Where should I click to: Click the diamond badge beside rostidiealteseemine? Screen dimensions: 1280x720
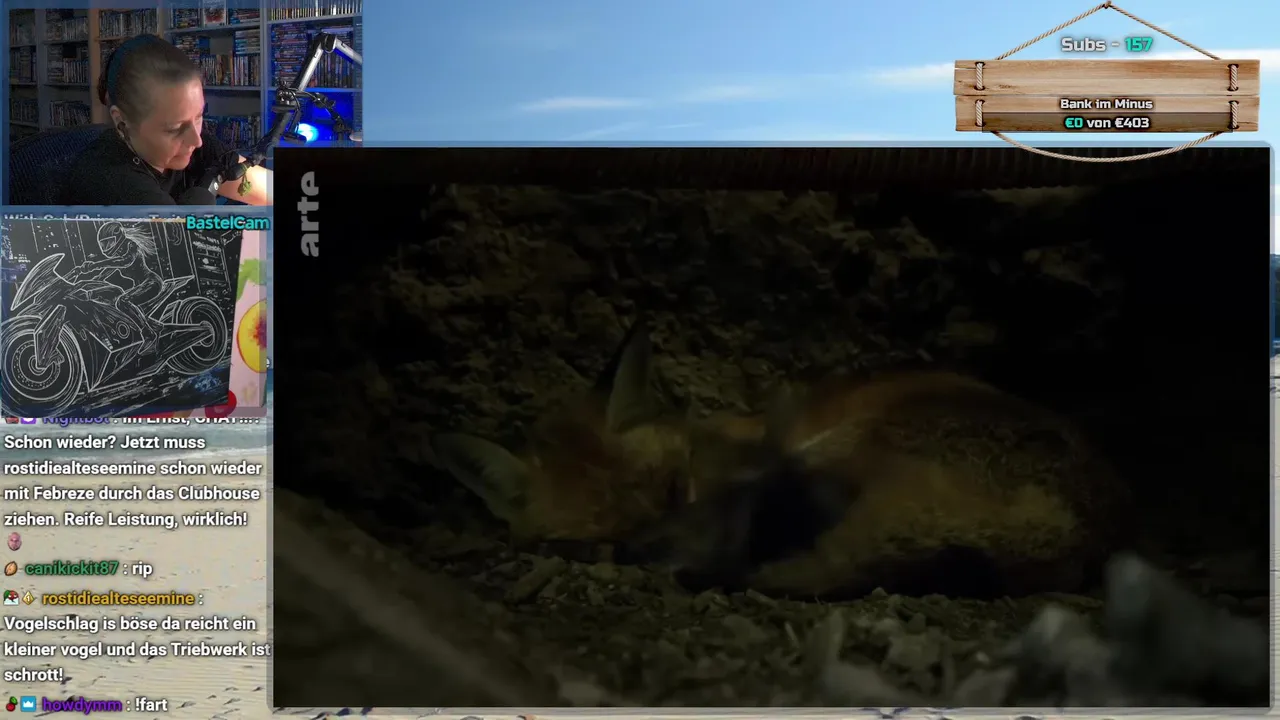(29, 598)
